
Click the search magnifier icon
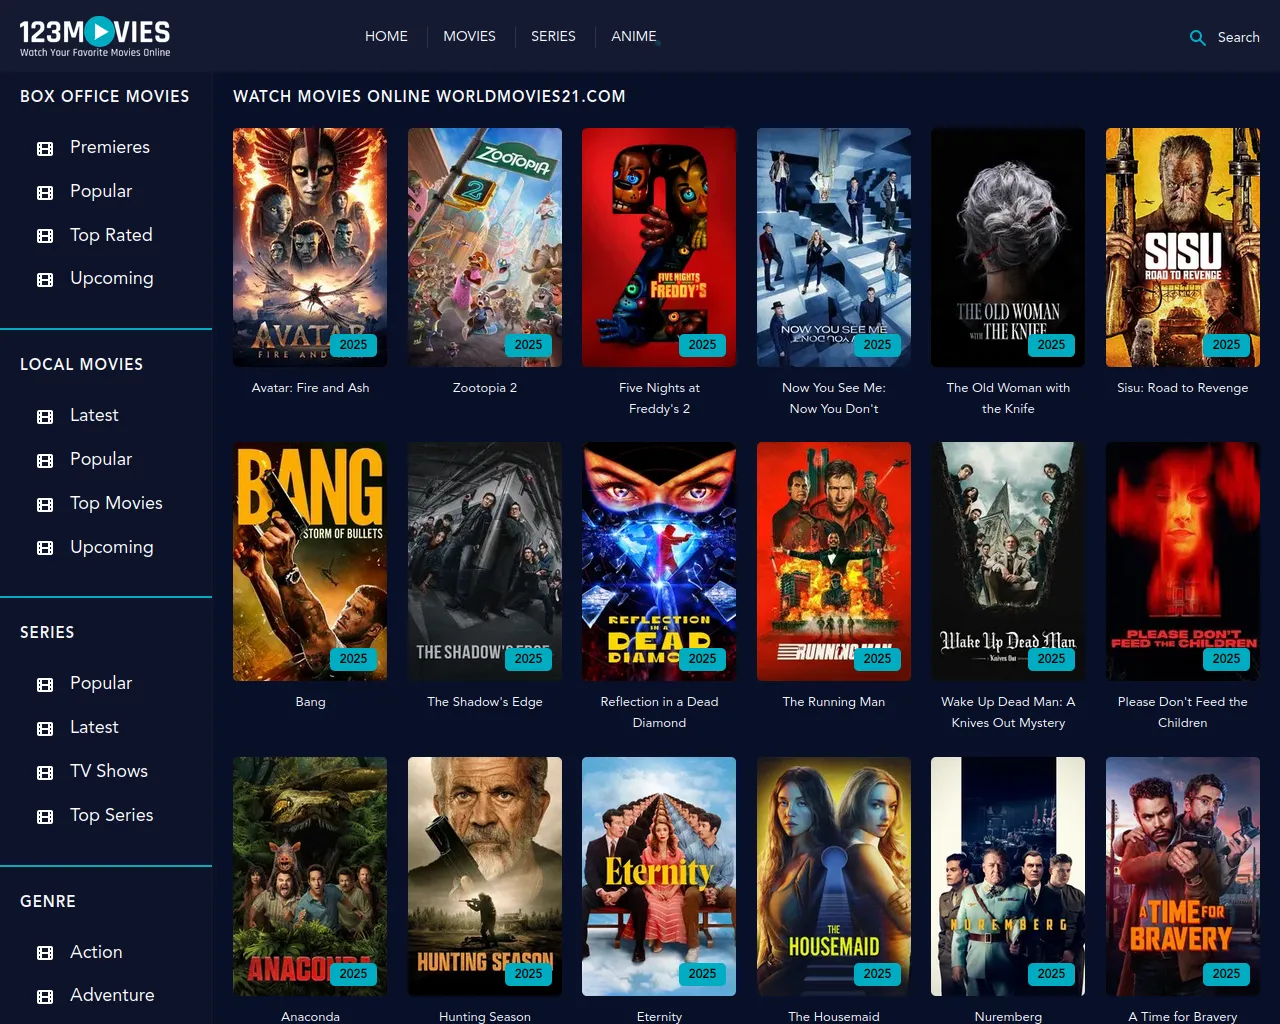coord(1197,38)
